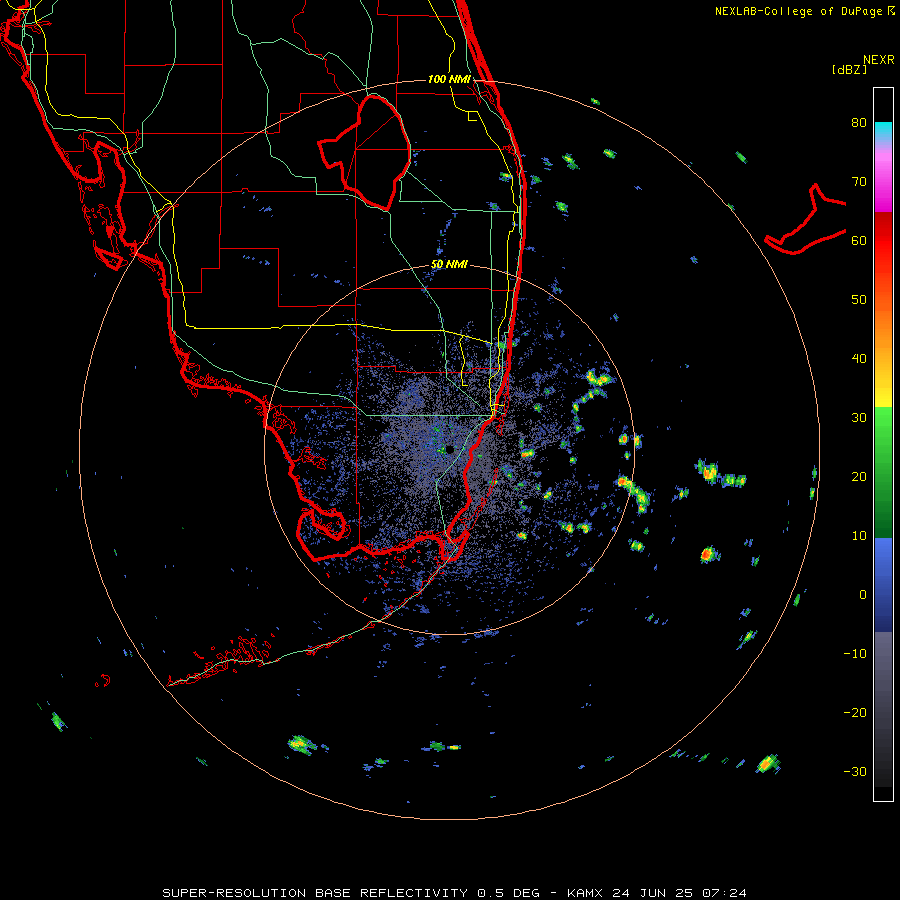Click the KAMX 24 JUN 25 07:24 timestamp
Screen dimensions: 900x900
(657, 893)
